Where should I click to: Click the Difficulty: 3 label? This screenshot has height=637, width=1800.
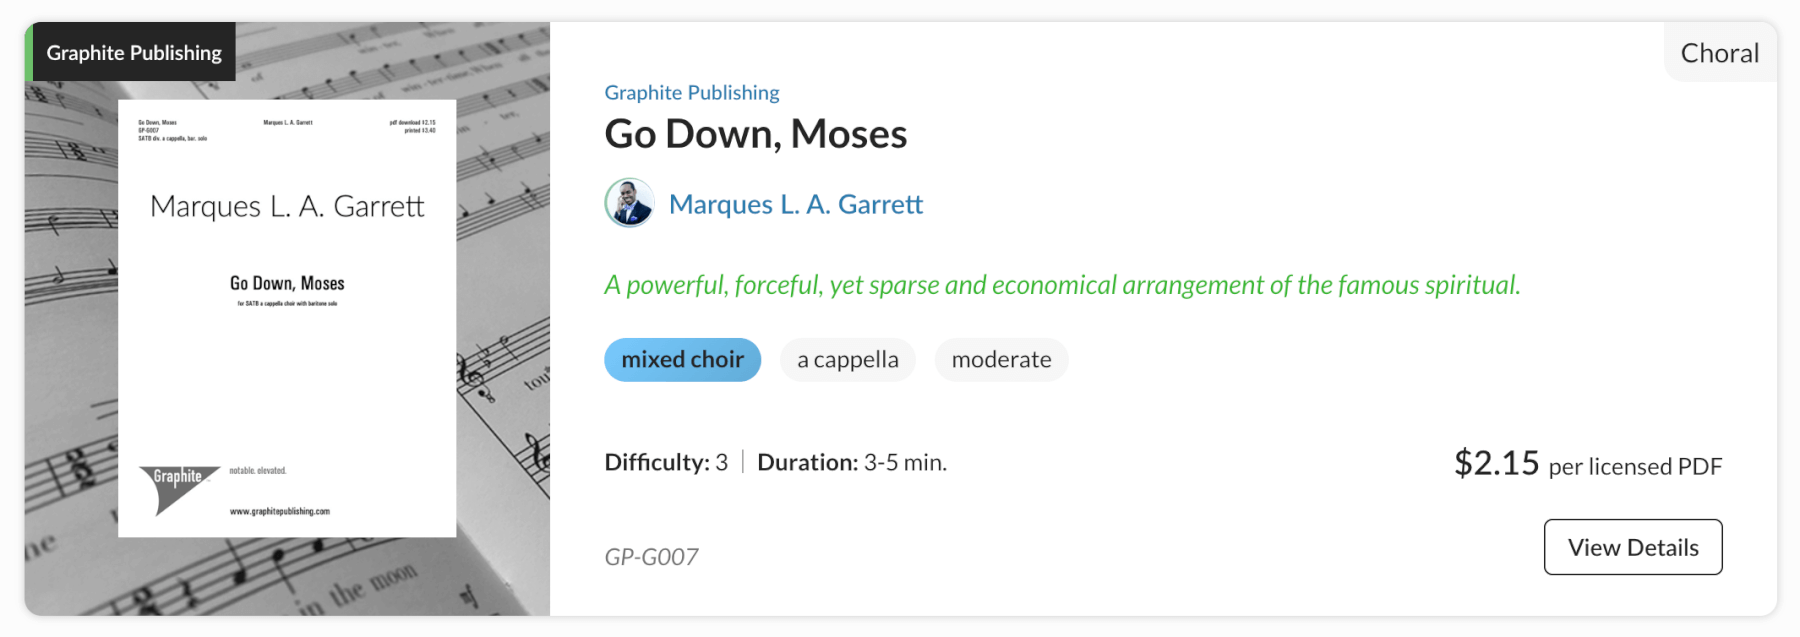tap(666, 463)
